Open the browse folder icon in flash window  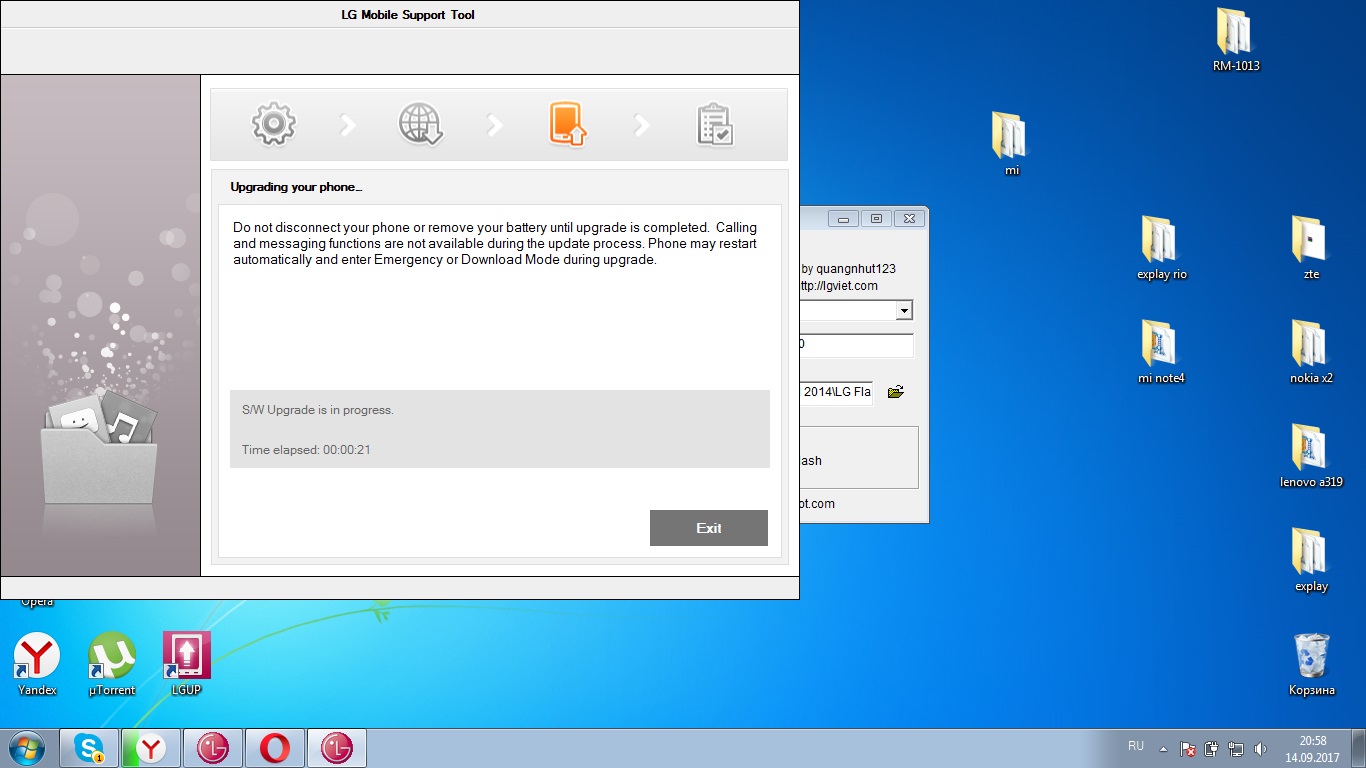point(895,392)
